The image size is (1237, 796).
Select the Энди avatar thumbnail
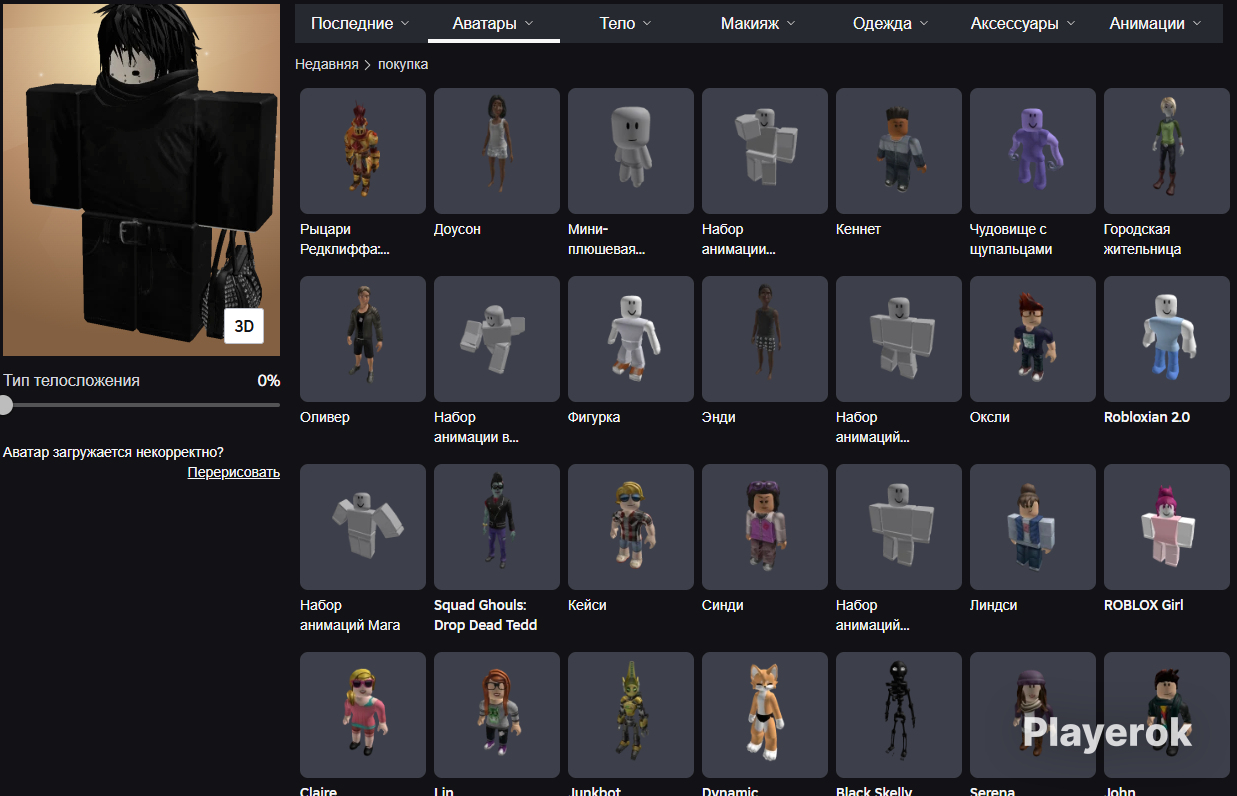[765, 339]
